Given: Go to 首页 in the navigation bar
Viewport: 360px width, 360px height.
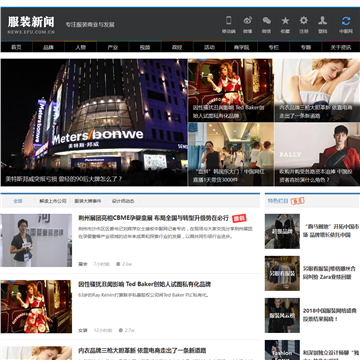Looking at the screenshot, I should coord(16,47).
